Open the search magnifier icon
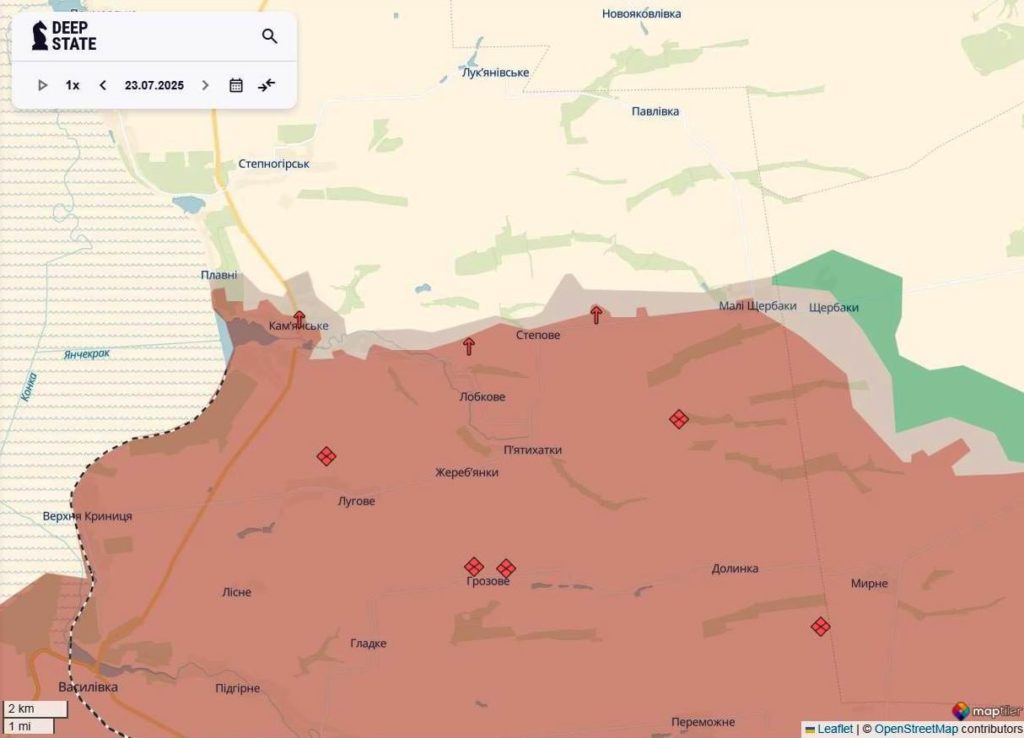1024x738 pixels. click(270, 36)
